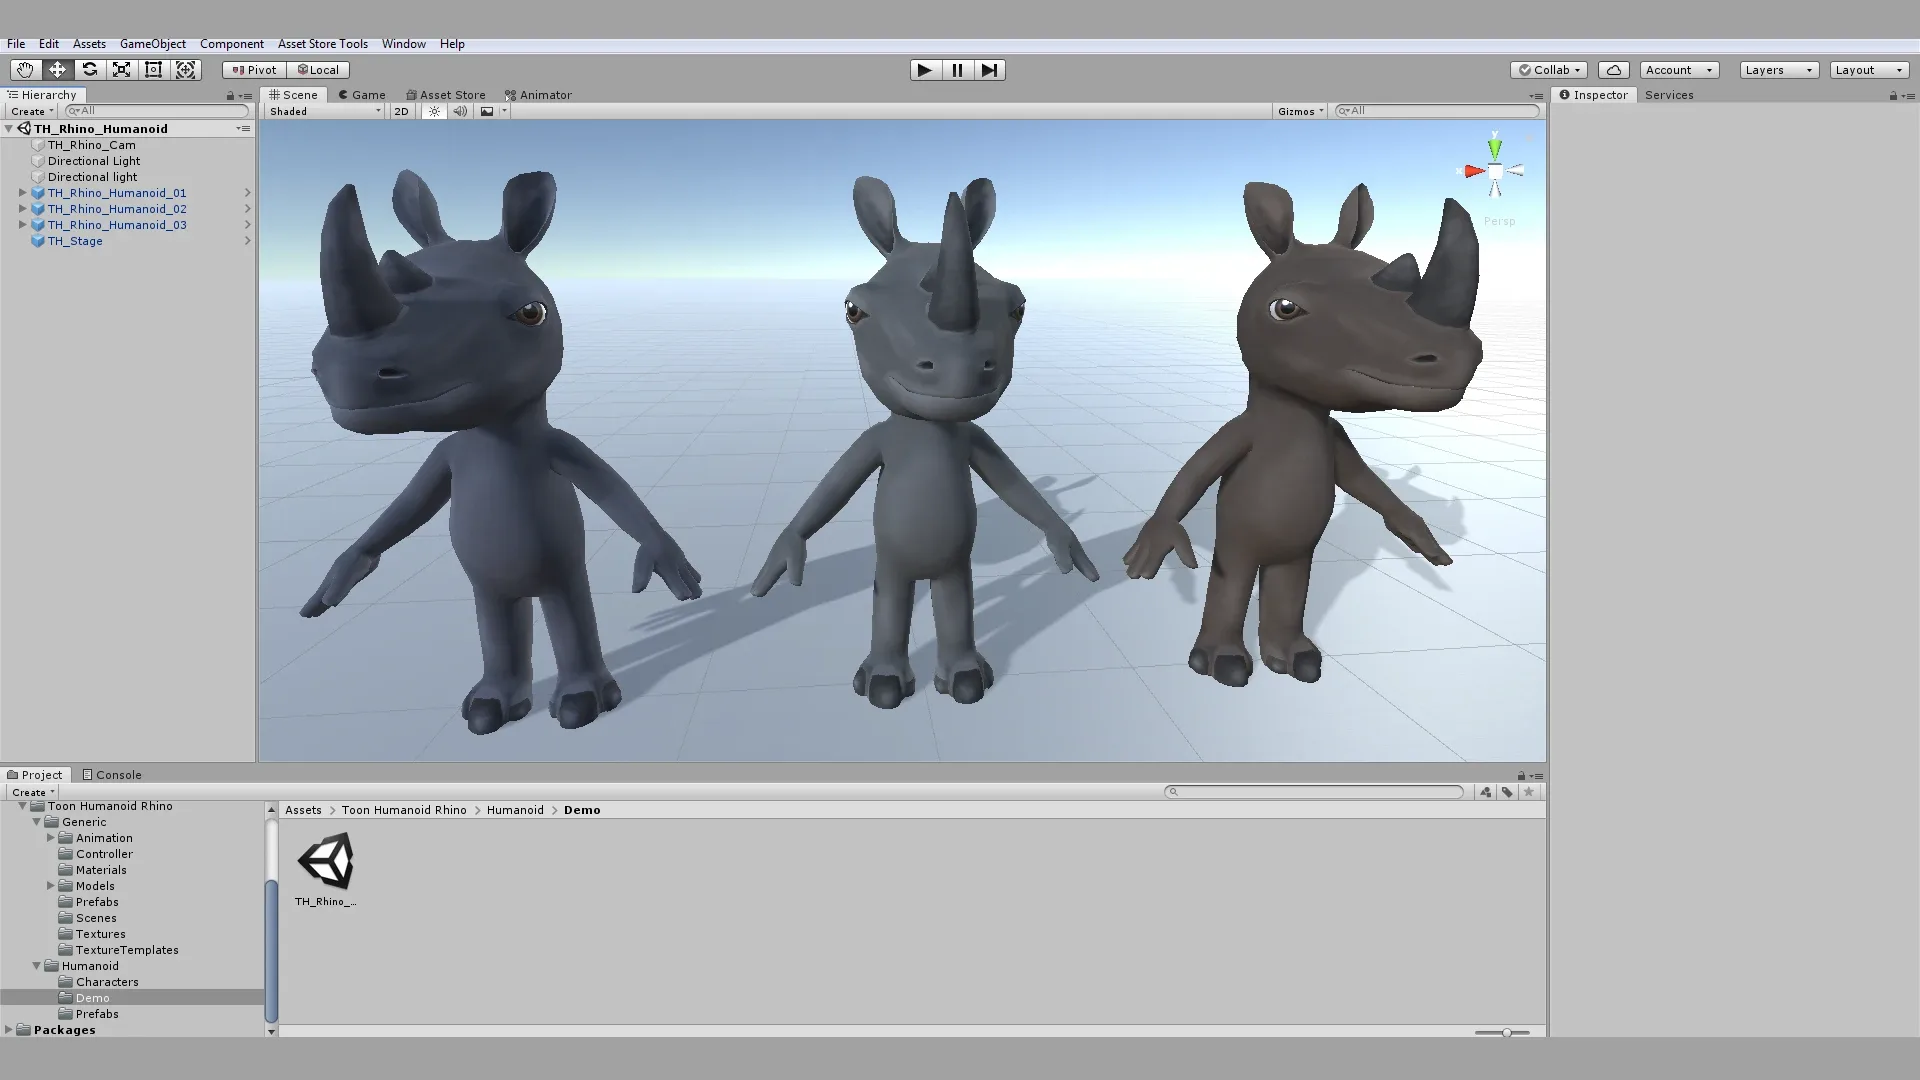Toggle the Inspector lock icon
Image resolution: width=1920 pixels, height=1080 pixels.
(1893, 96)
